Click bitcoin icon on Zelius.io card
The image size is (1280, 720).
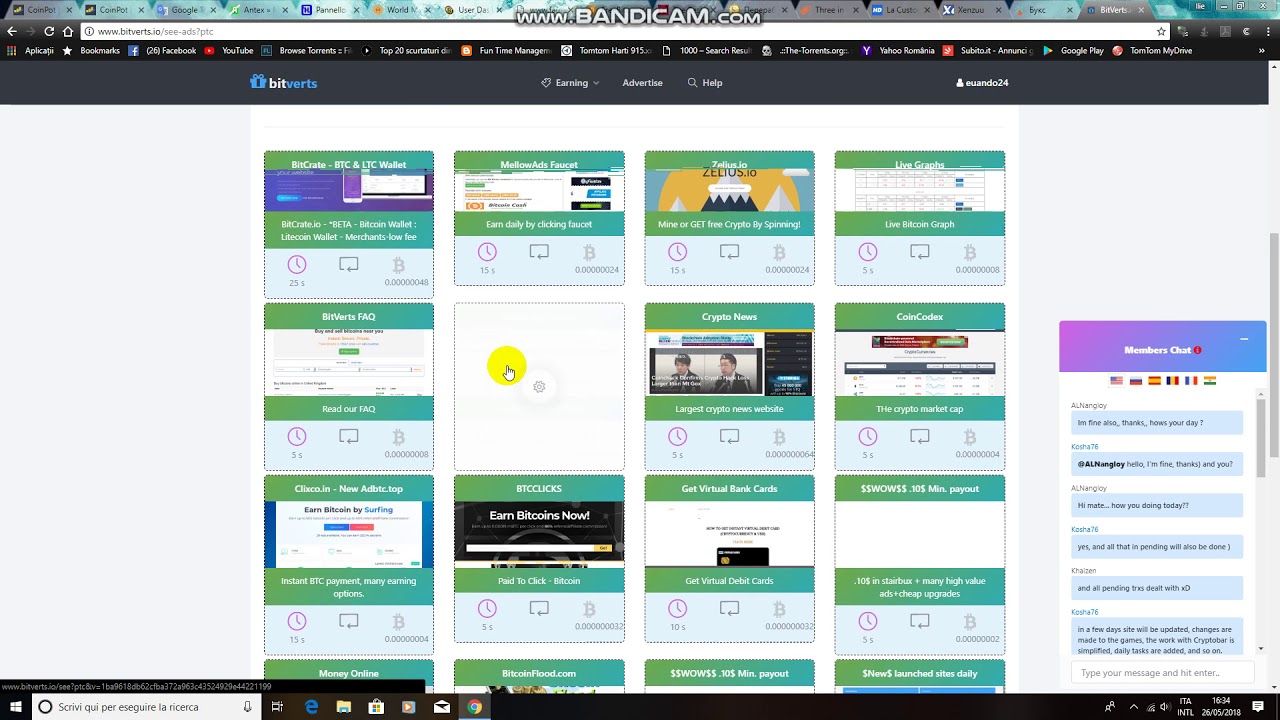pos(779,253)
